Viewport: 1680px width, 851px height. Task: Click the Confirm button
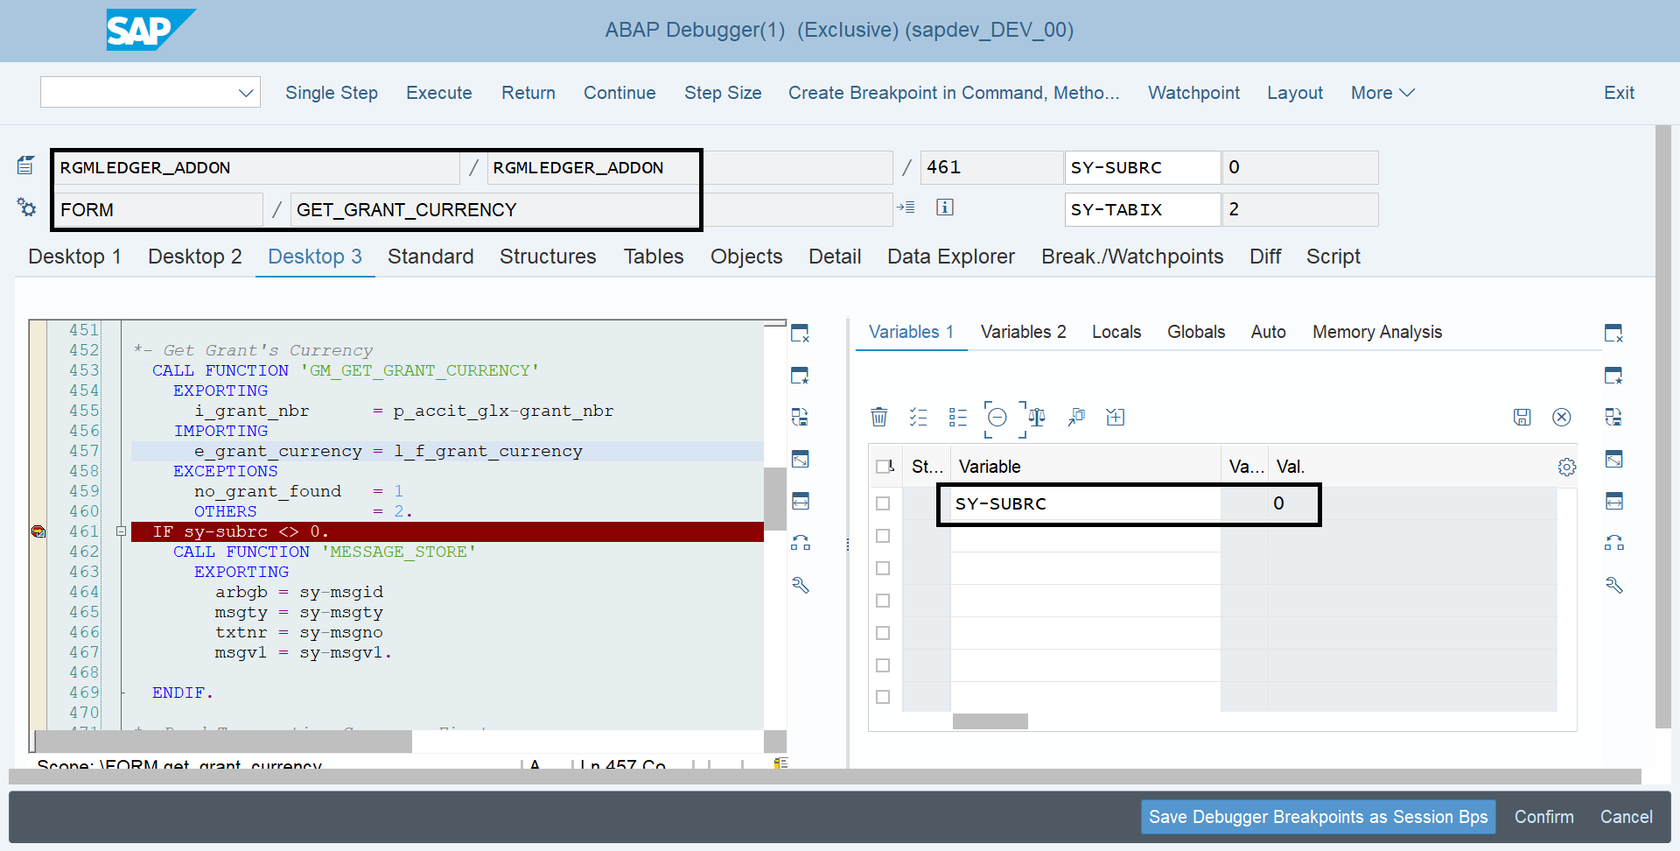[x=1544, y=817]
